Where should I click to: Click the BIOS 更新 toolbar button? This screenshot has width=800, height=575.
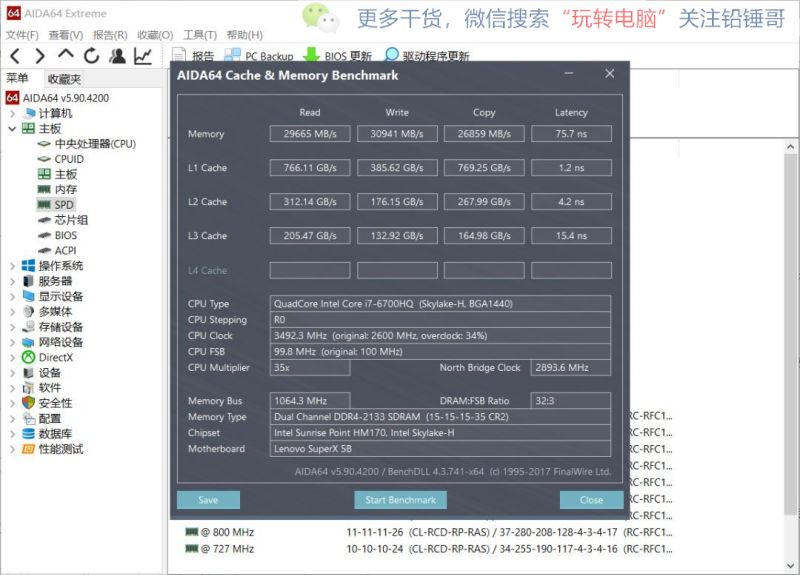[338, 56]
